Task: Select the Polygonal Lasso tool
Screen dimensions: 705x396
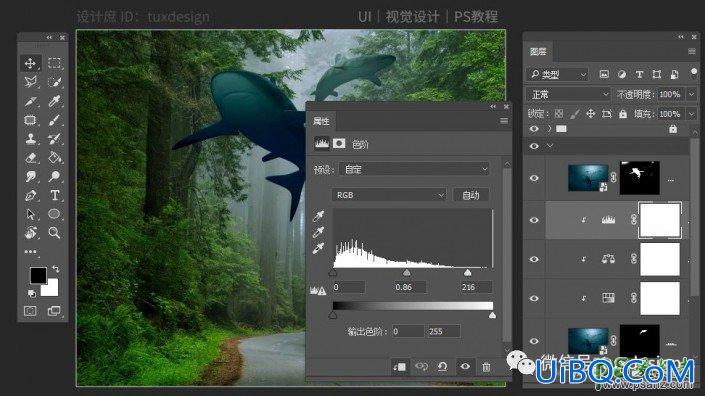Action: pos(30,82)
